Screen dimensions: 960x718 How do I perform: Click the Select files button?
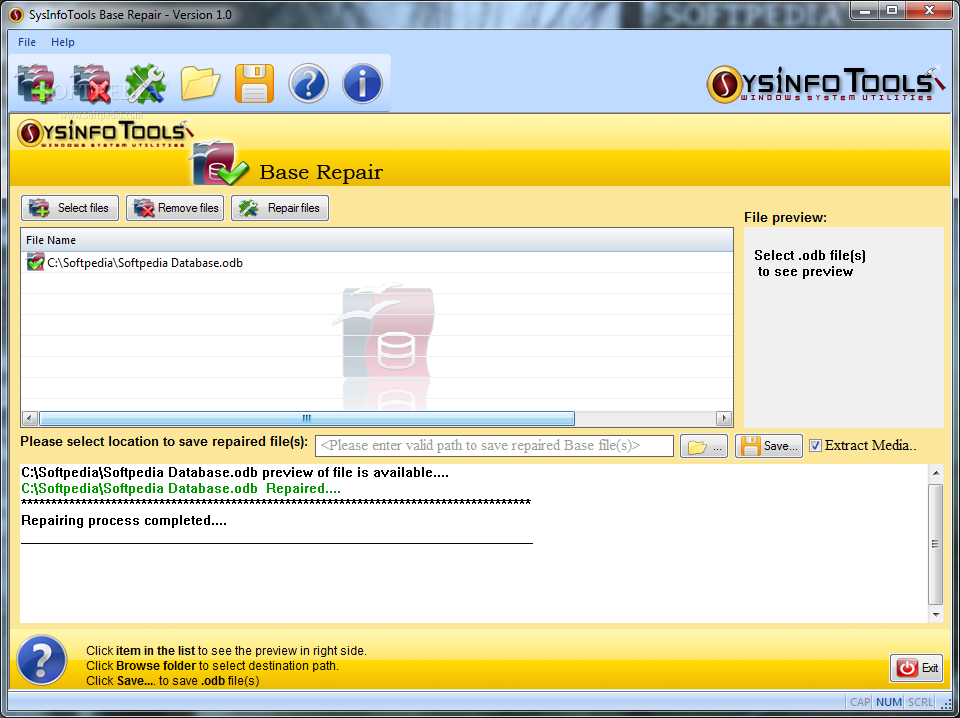[70, 208]
